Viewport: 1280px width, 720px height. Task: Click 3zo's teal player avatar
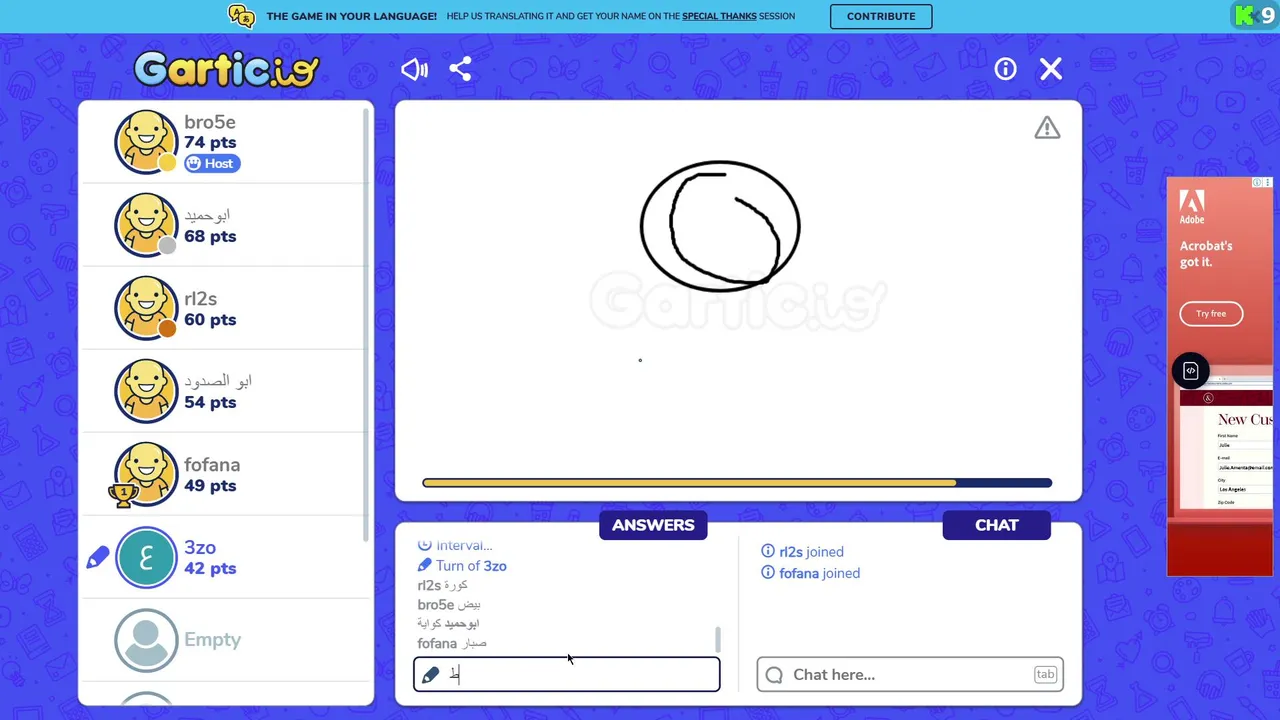tap(146, 557)
